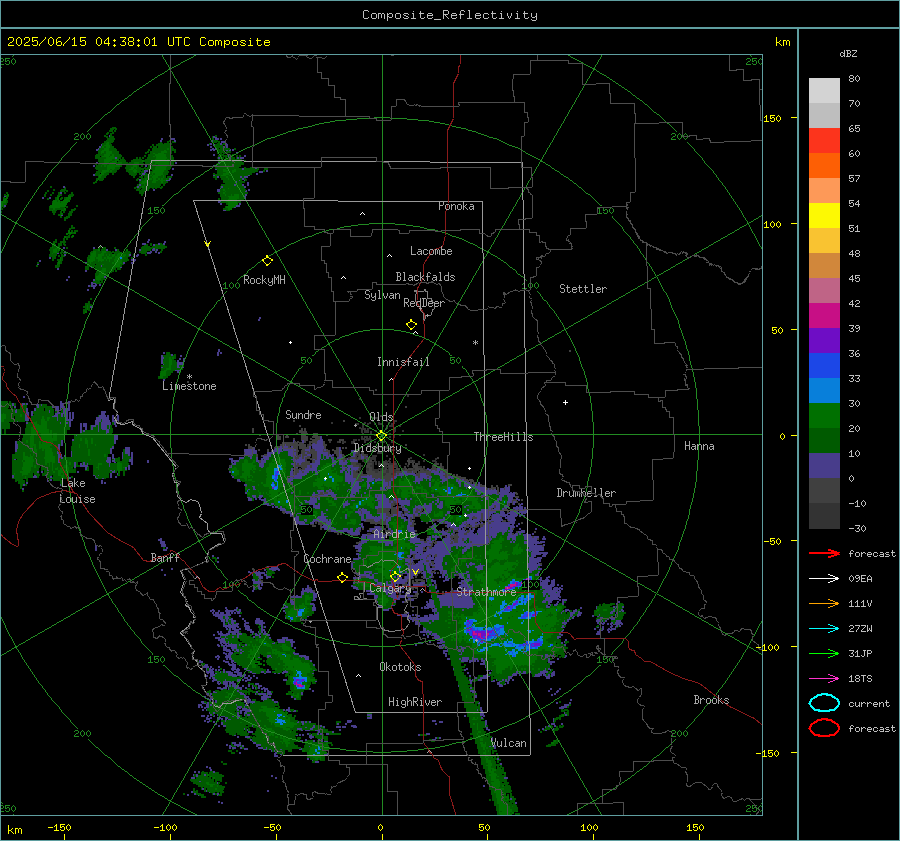Click the Lacombe label
The image size is (900, 841).
click(431, 251)
